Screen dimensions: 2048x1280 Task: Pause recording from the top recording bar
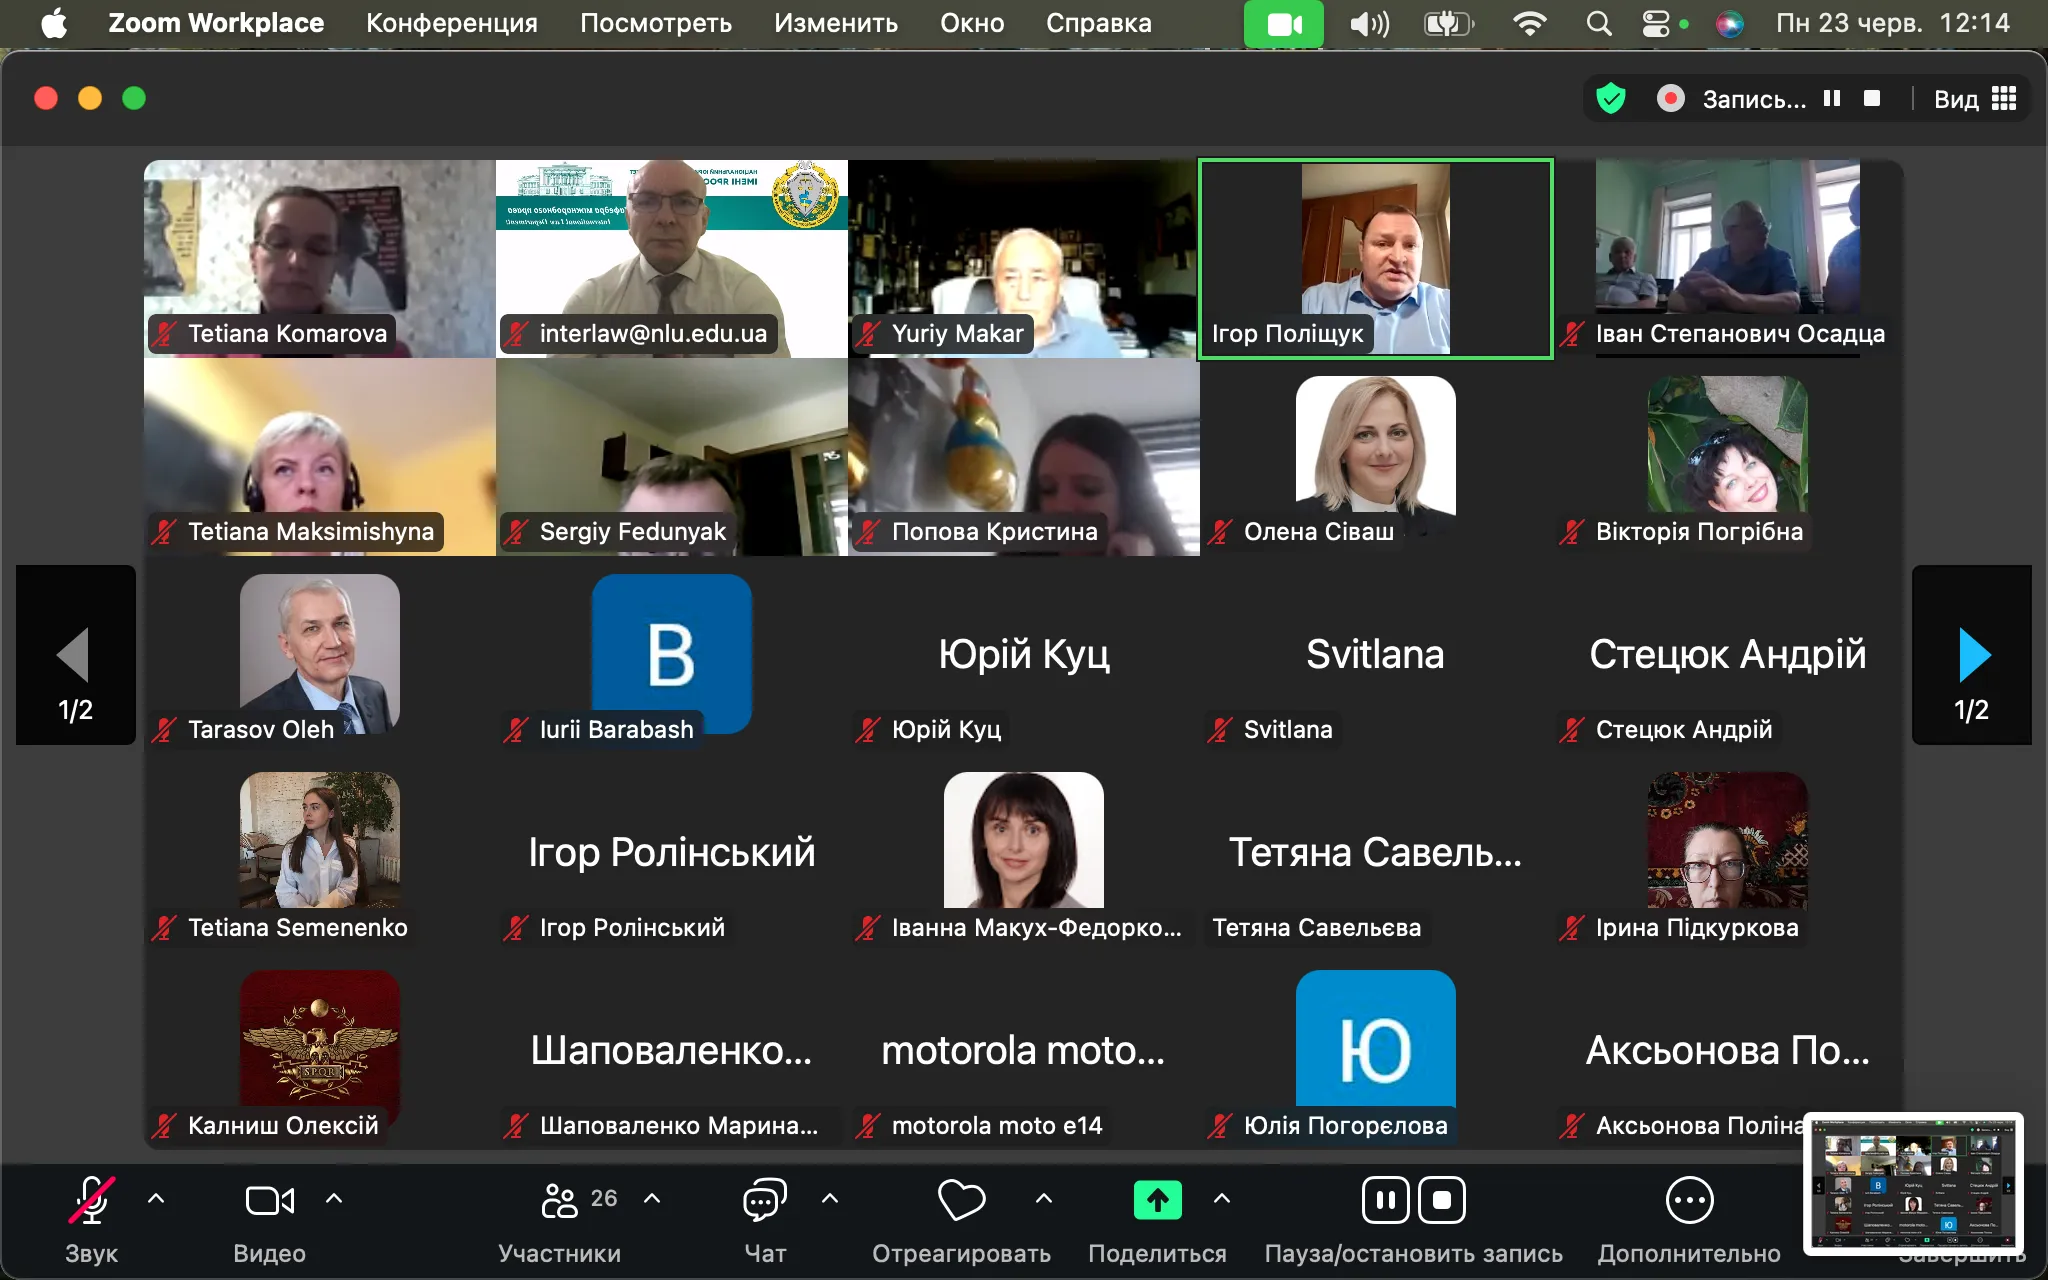tap(1831, 98)
